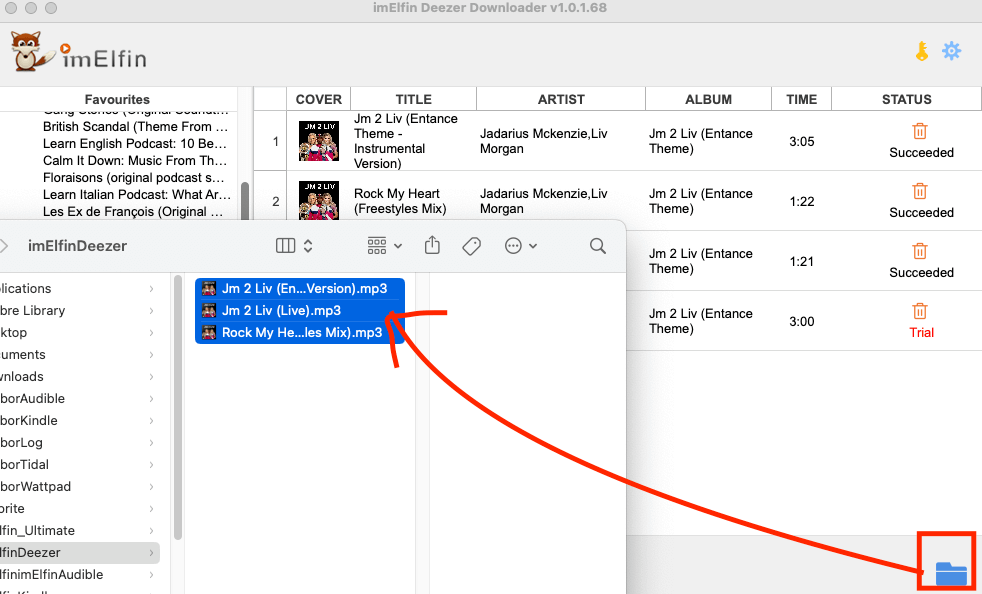Sort by the TIME column header
The height and width of the screenshot is (594, 982).
point(802,99)
